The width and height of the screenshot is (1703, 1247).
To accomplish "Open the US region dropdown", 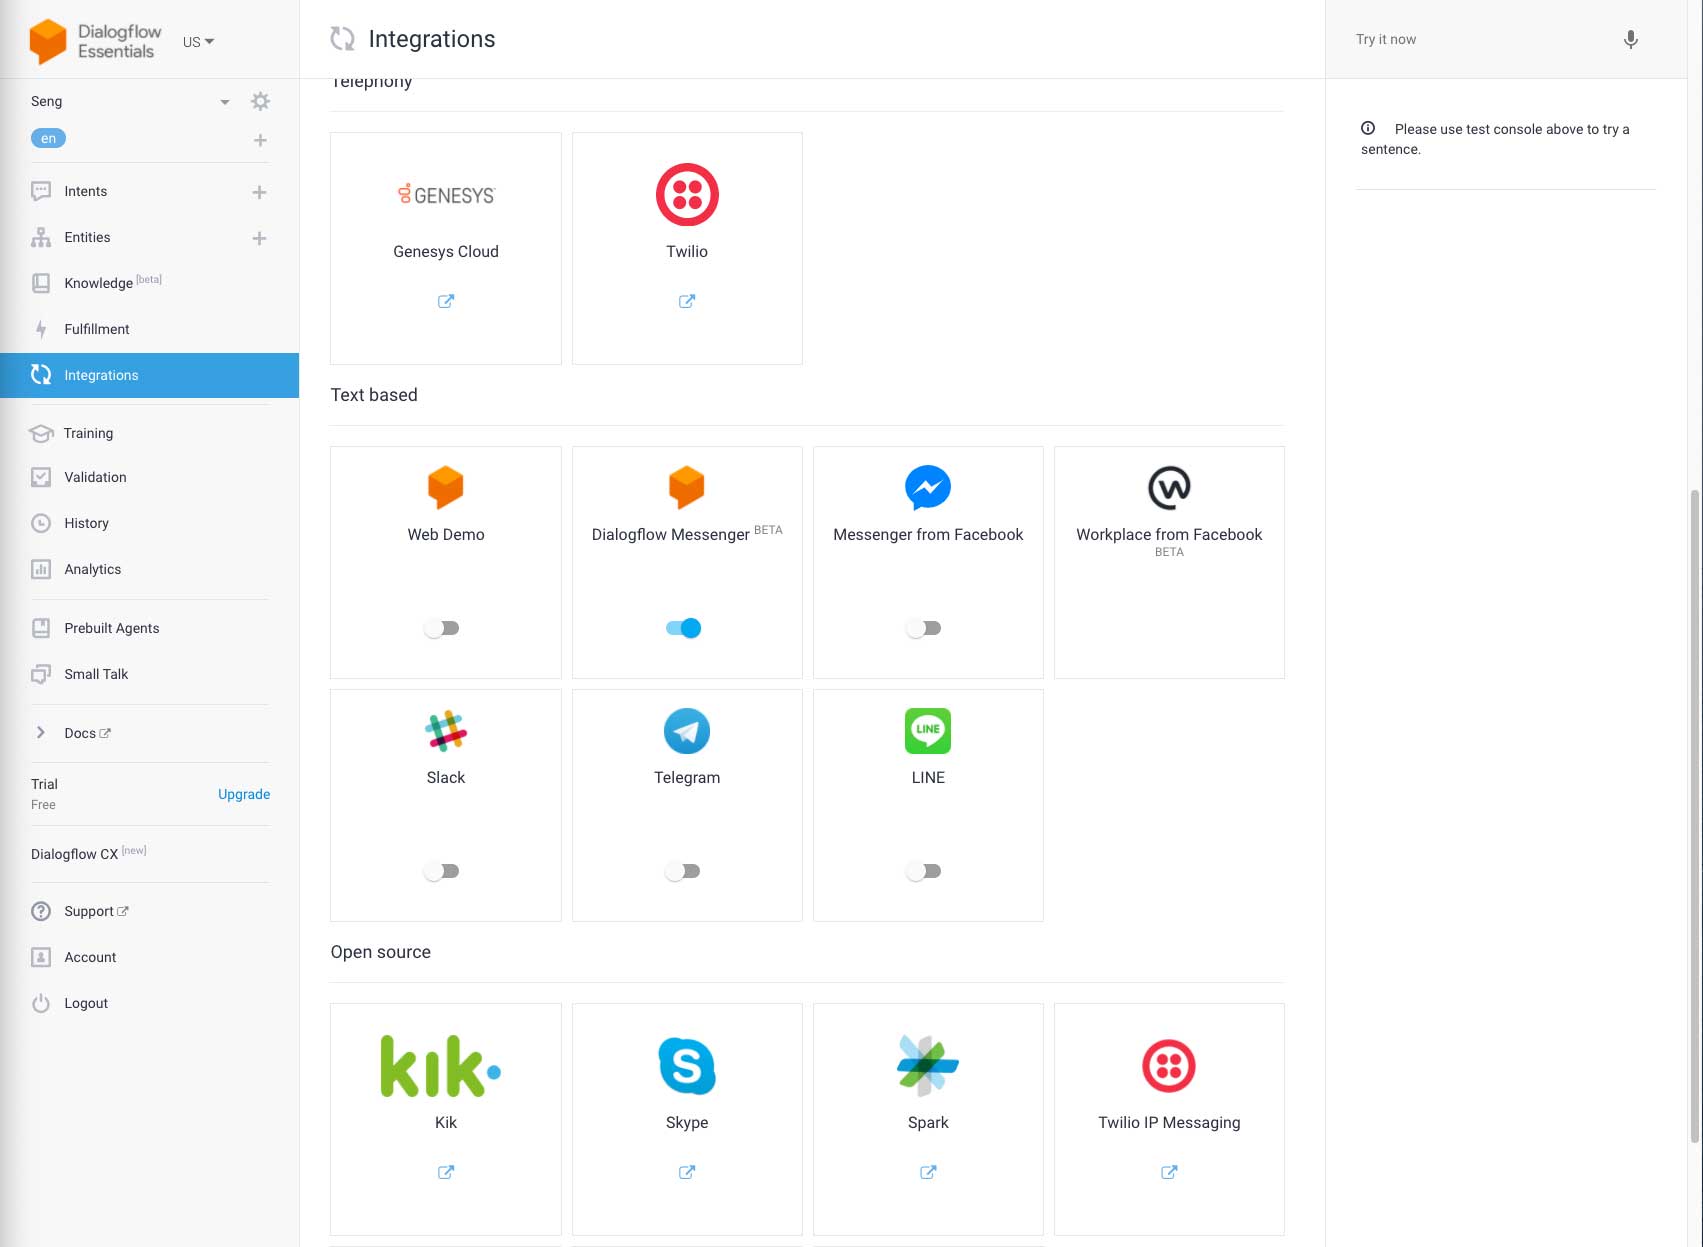I will point(198,42).
